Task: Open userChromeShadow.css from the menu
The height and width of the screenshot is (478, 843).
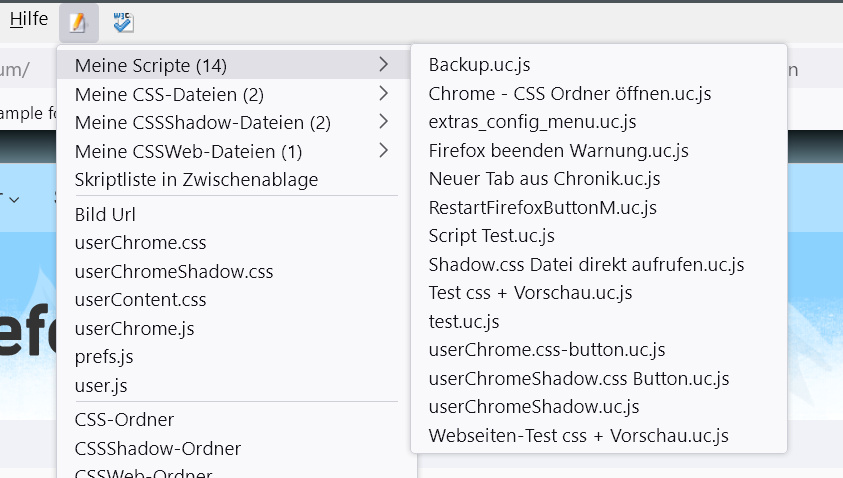Action: point(173,271)
